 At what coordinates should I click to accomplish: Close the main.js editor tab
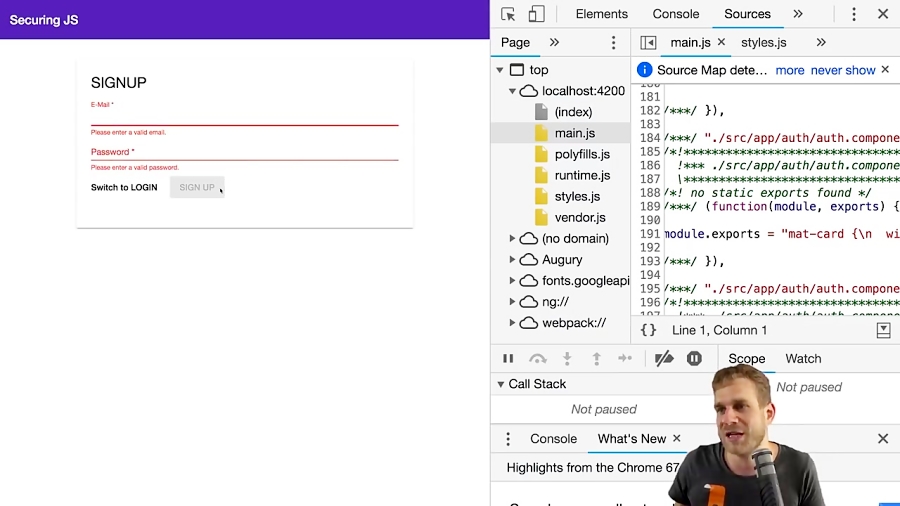pos(721,42)
